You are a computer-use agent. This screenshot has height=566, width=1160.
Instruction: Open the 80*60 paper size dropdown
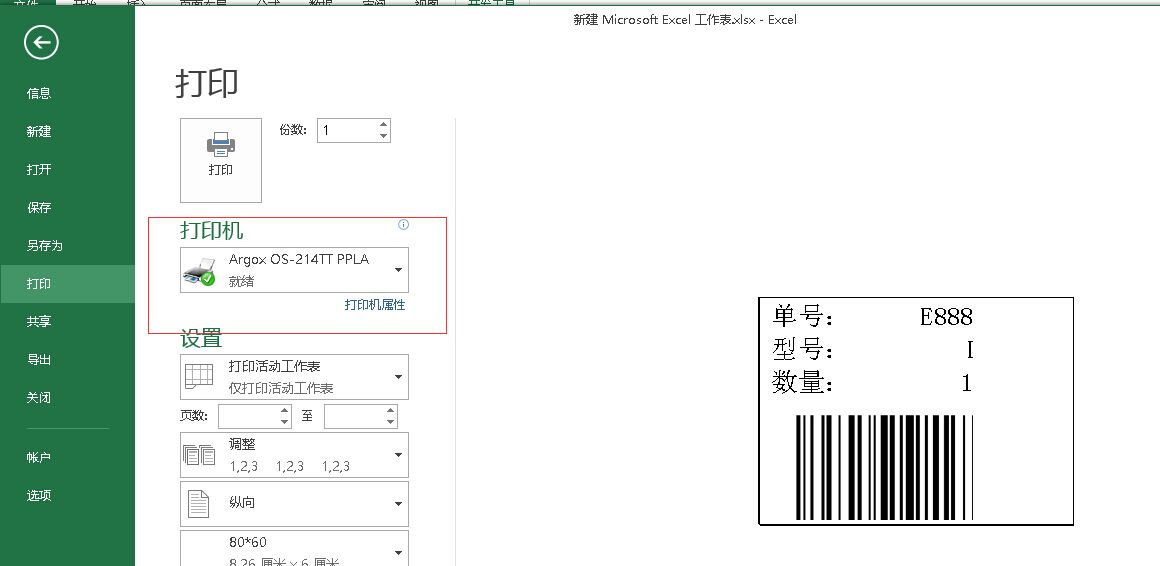[294, 549]
